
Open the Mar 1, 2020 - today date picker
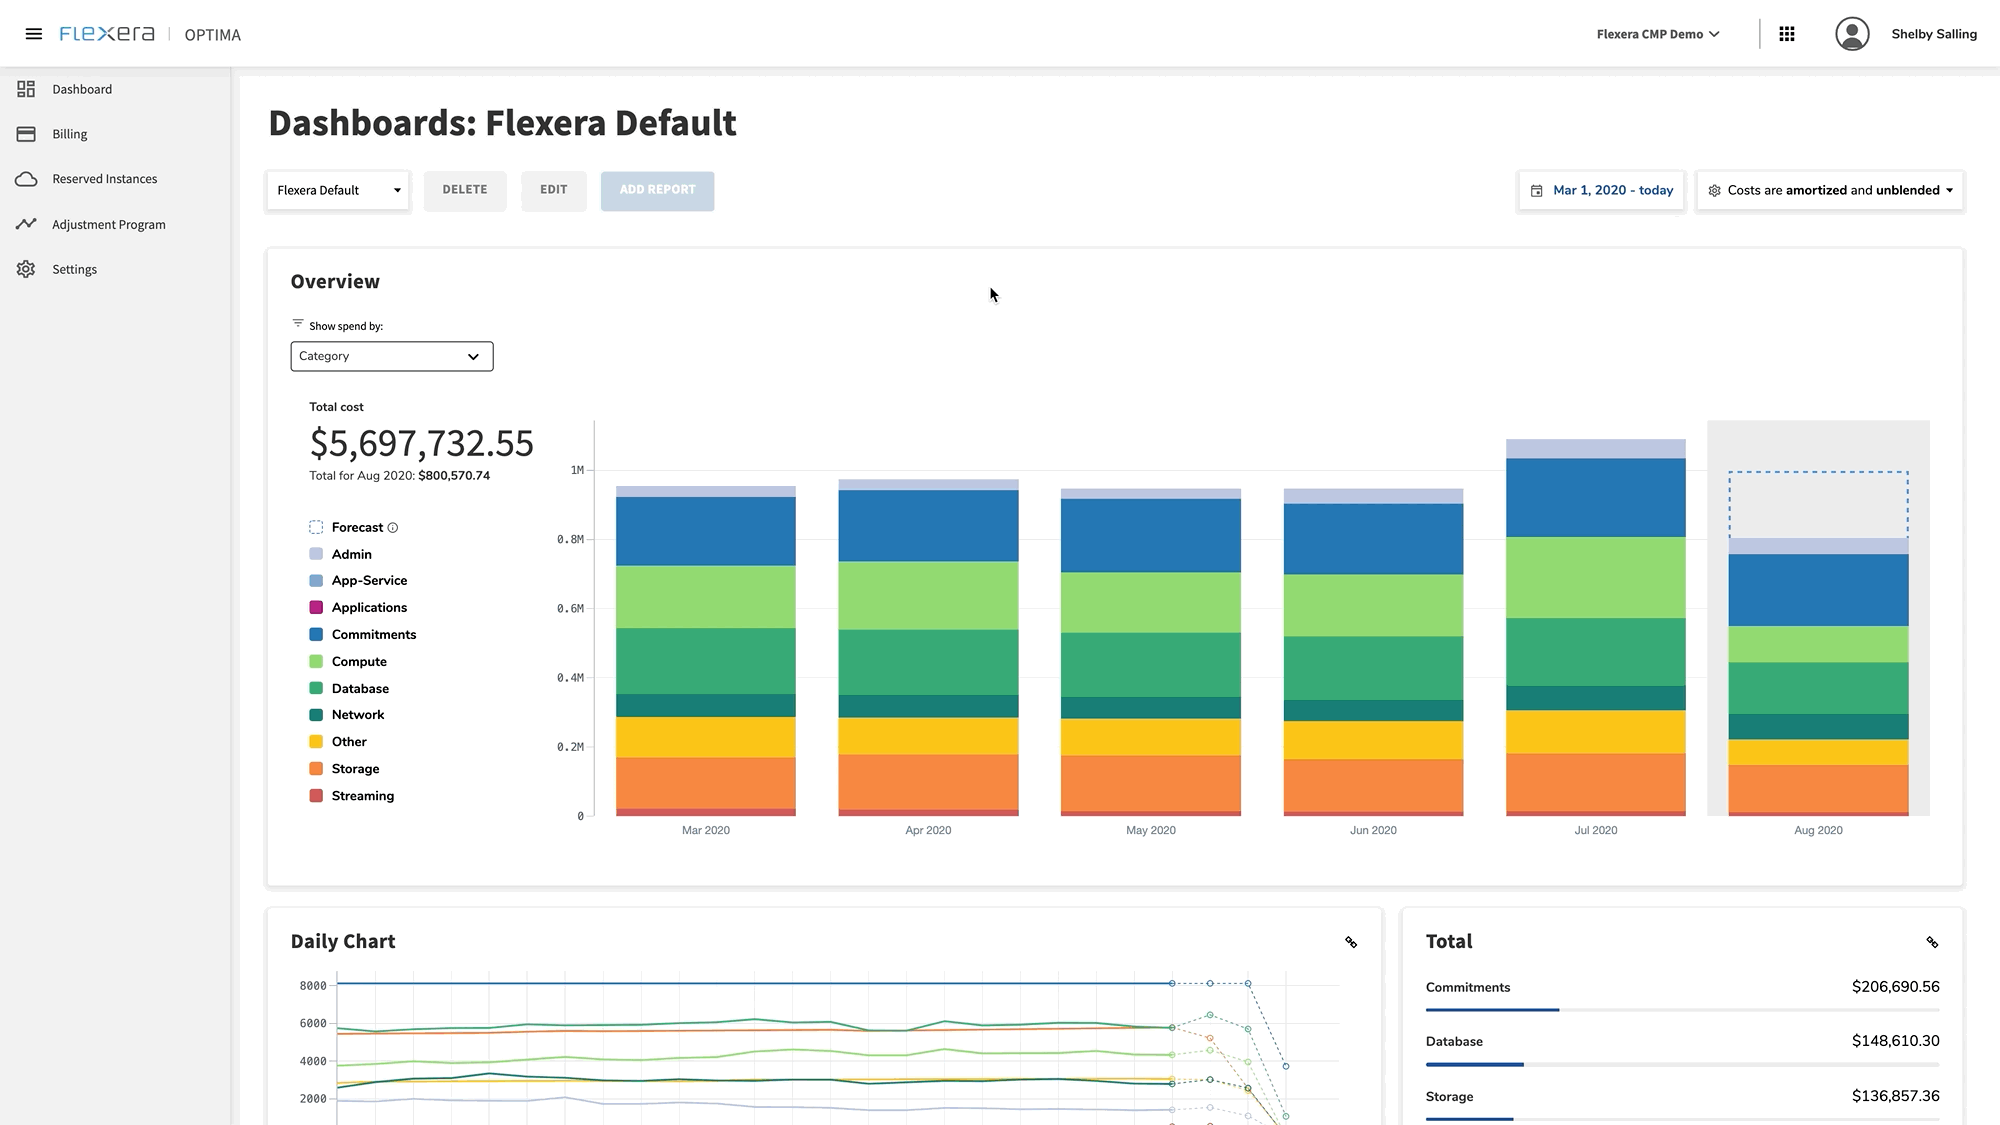pyautogui.click(x=1601, y=190)
